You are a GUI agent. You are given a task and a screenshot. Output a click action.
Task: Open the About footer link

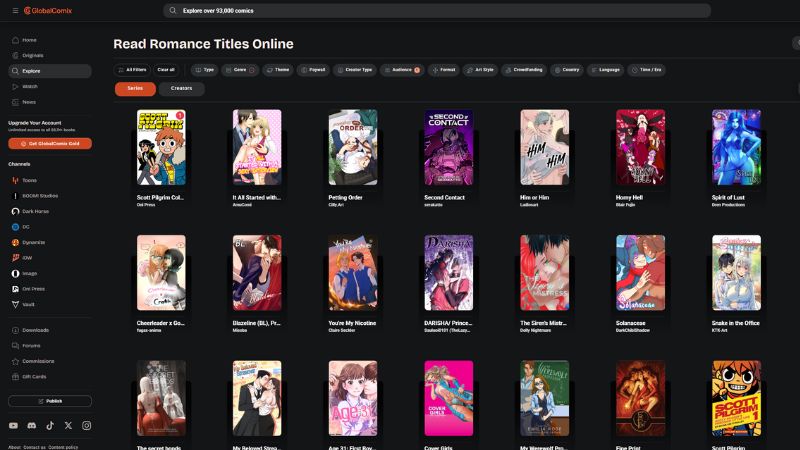coord(14,447)
